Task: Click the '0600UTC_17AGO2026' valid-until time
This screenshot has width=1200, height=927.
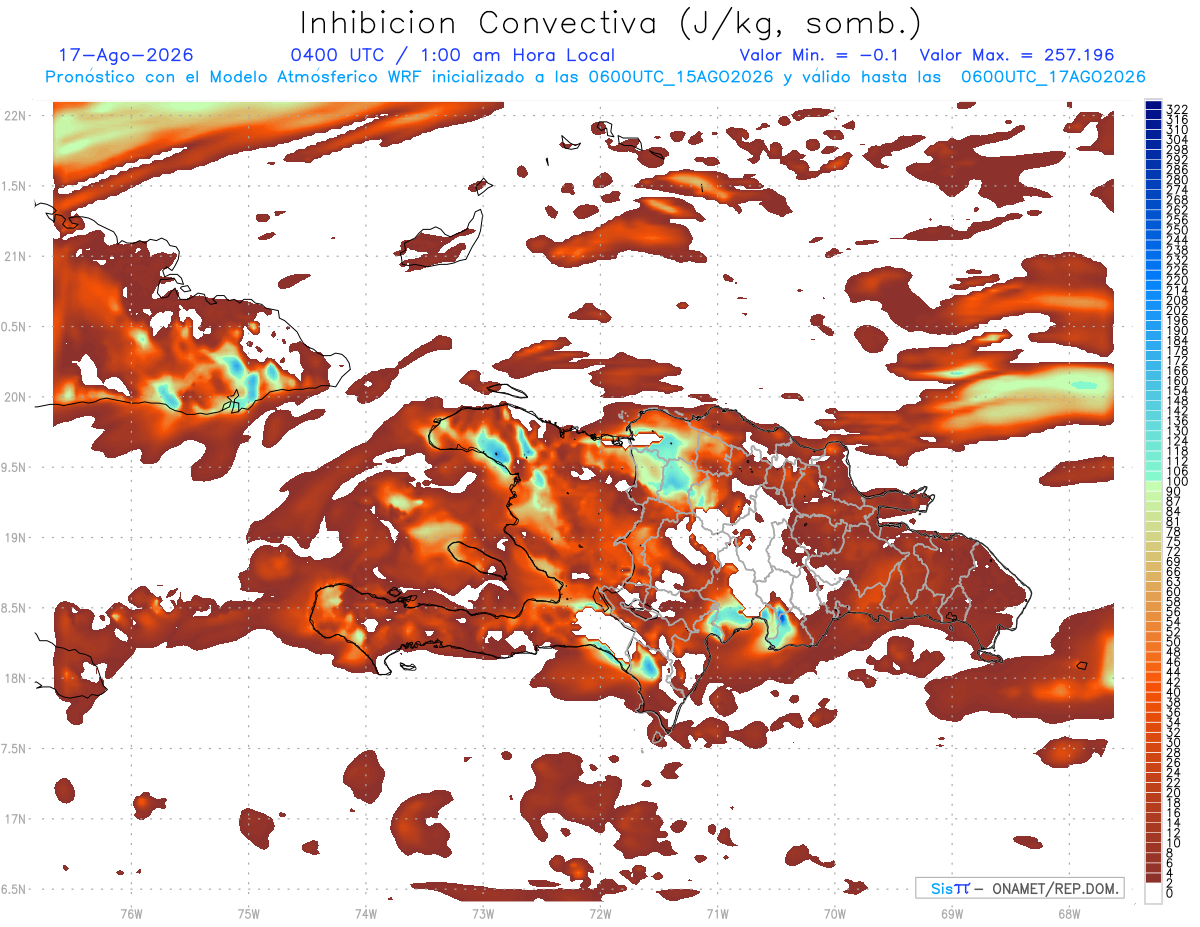Action: [x=1052, y=77]
